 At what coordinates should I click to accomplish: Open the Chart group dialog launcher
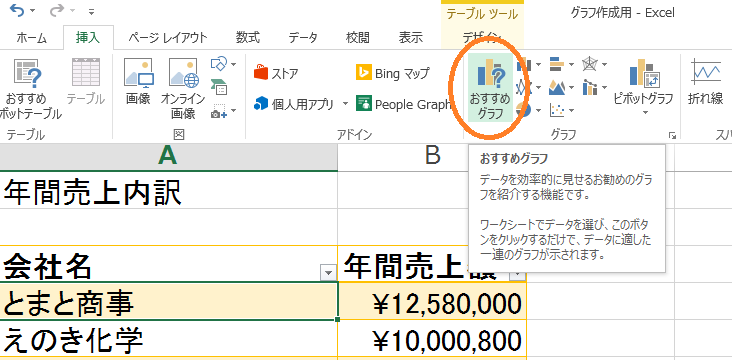point(672,135)
